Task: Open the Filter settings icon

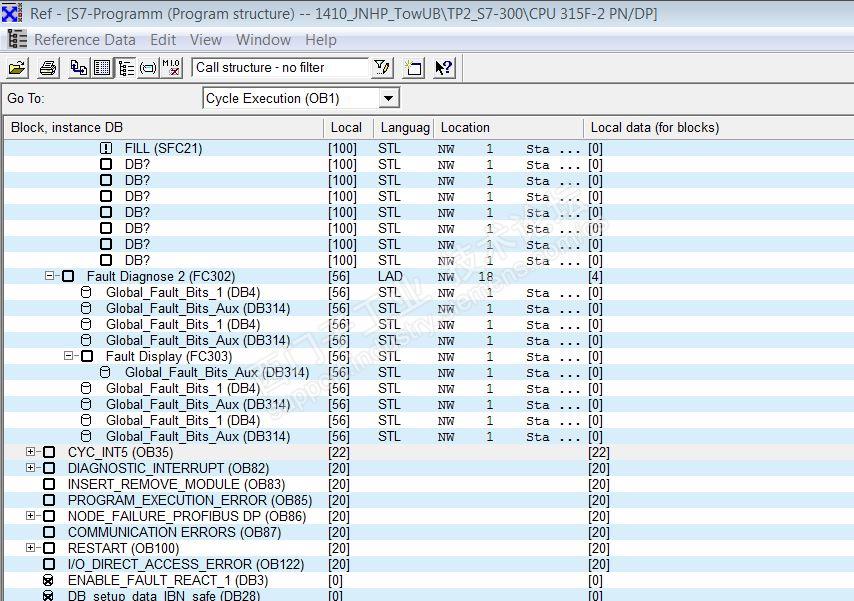Action: pos(382,68)
